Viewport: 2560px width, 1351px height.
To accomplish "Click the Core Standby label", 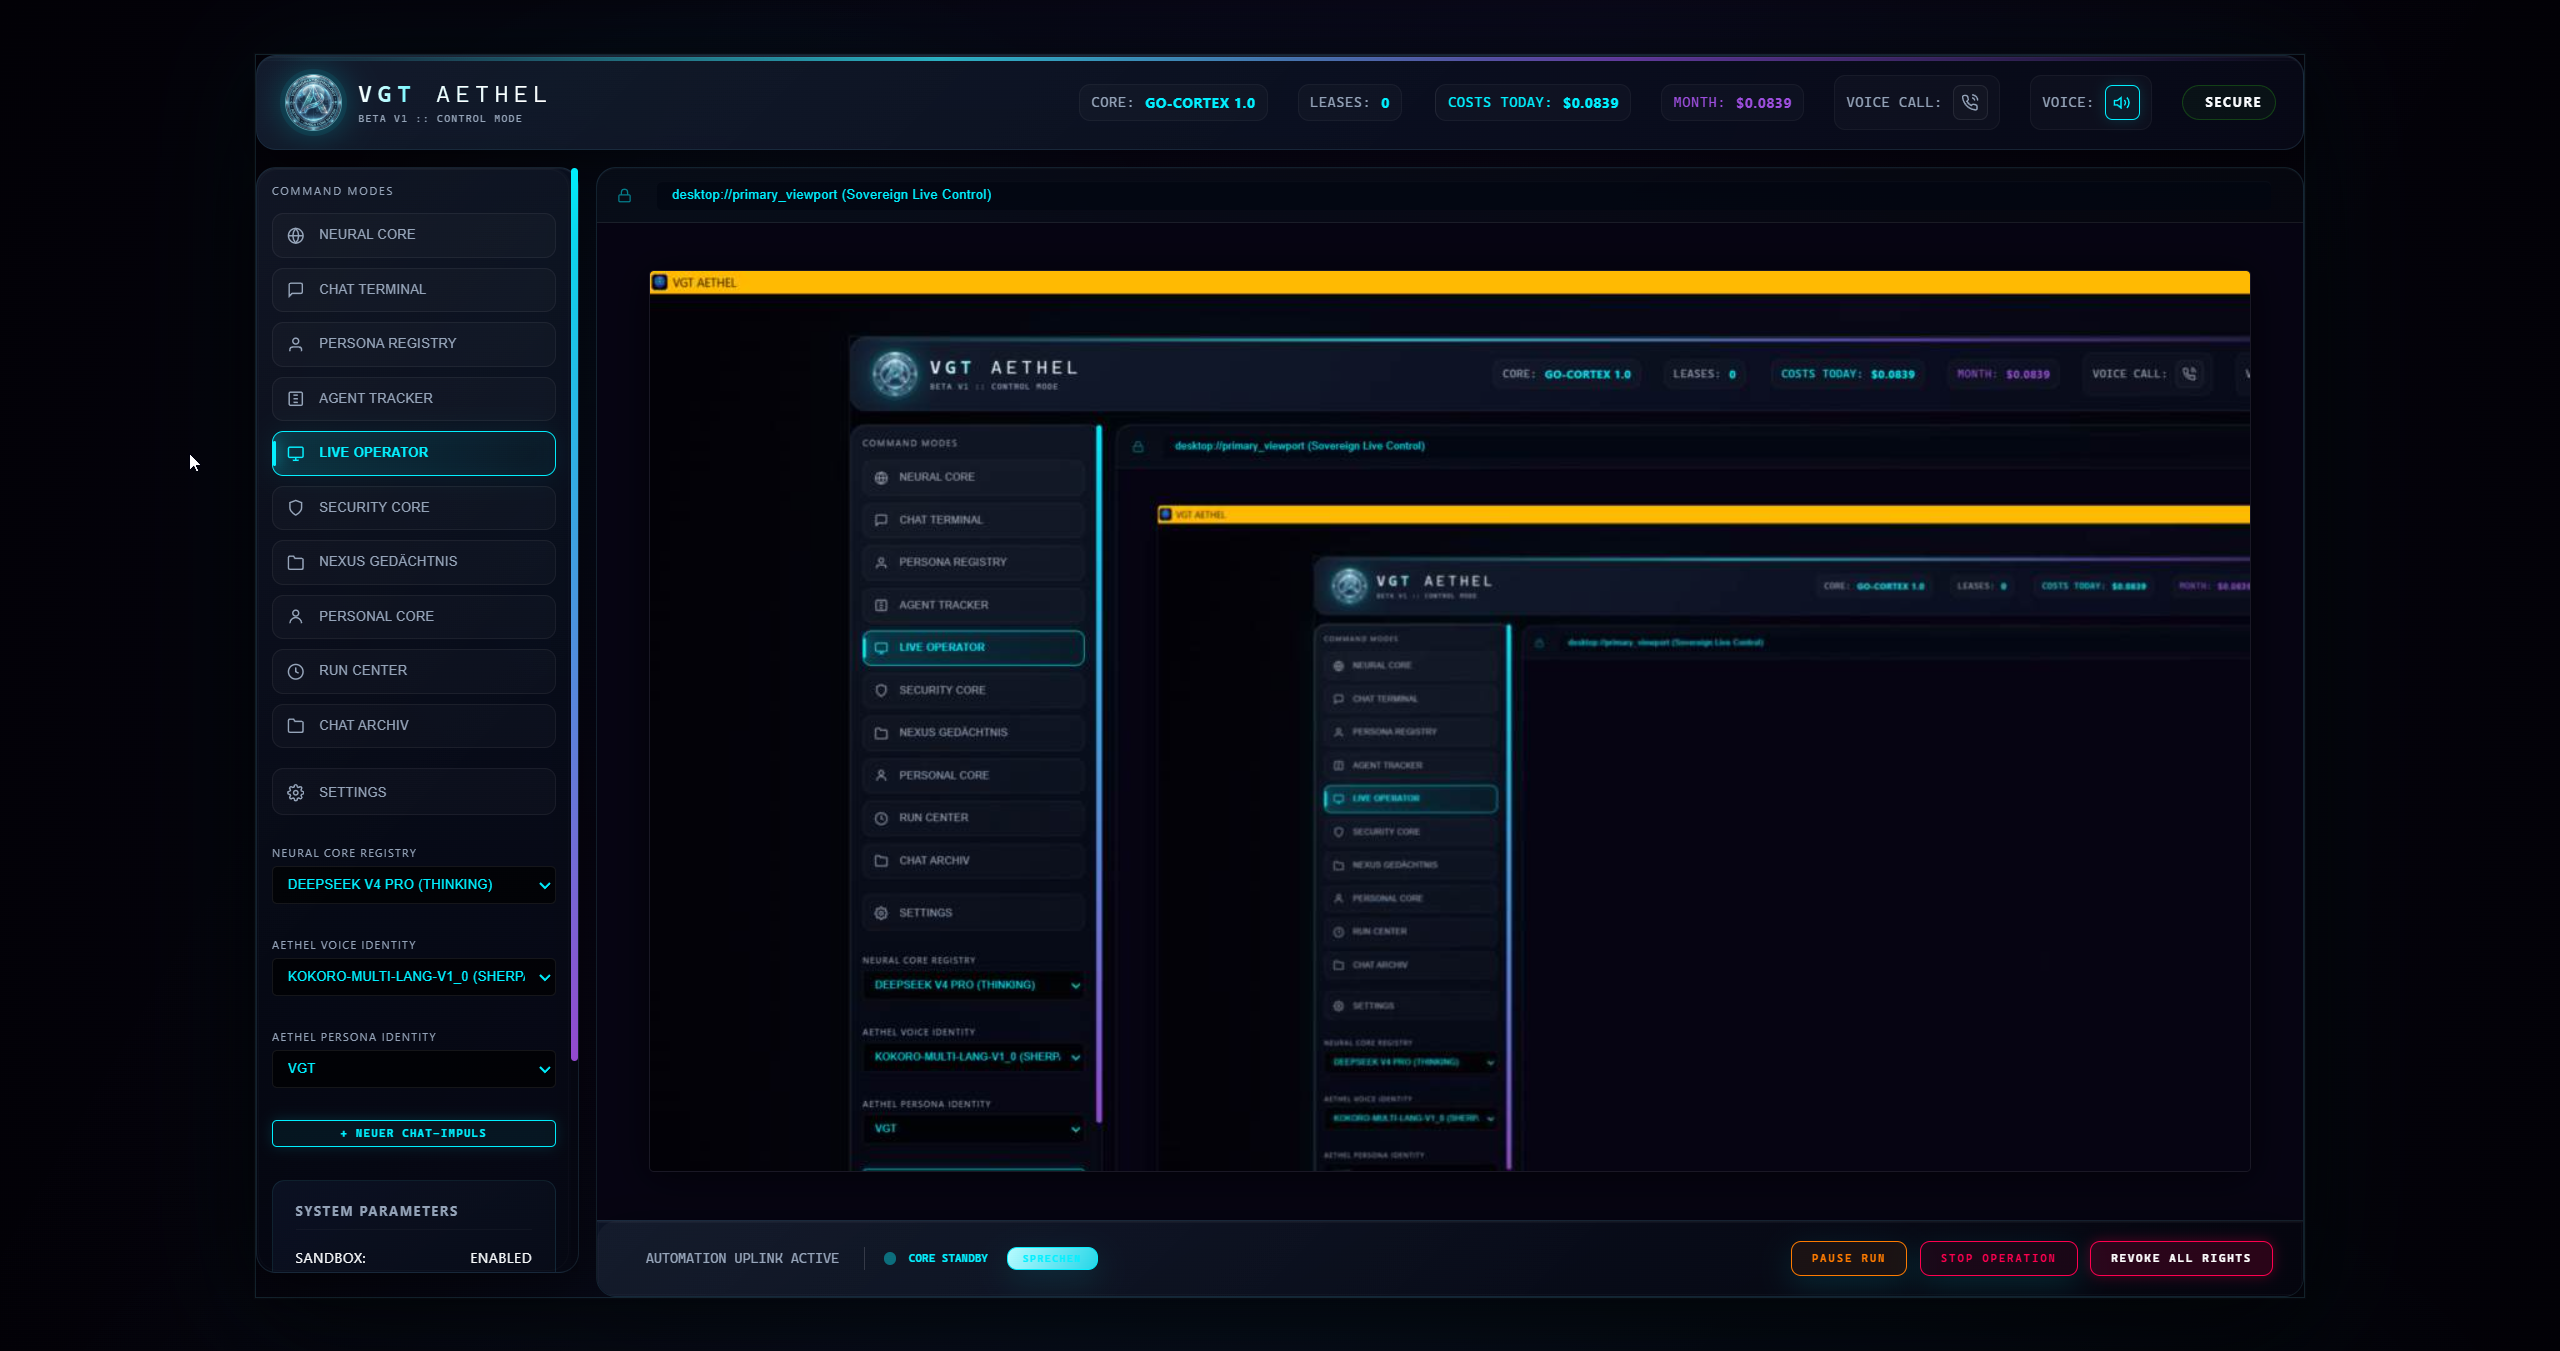I will 948,1258.
